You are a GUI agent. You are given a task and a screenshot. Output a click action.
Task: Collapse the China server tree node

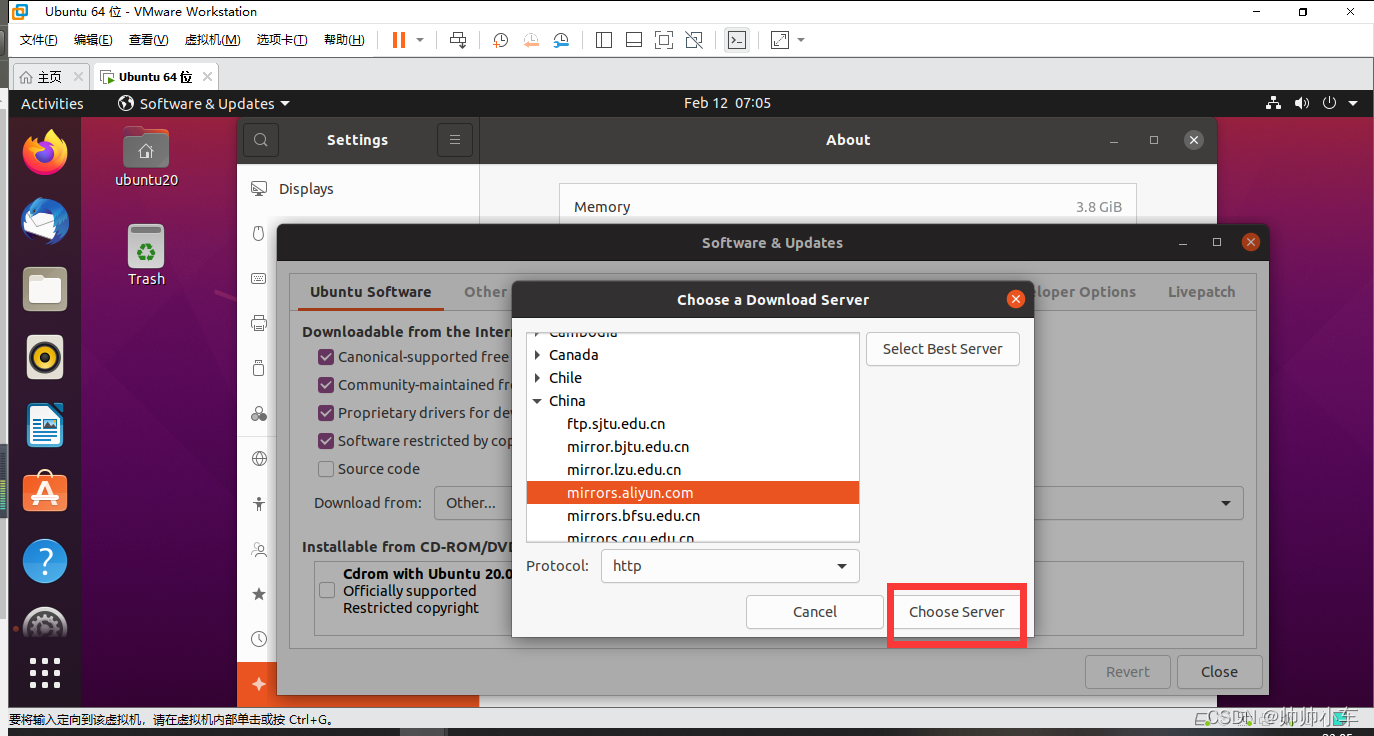[538, 401]
